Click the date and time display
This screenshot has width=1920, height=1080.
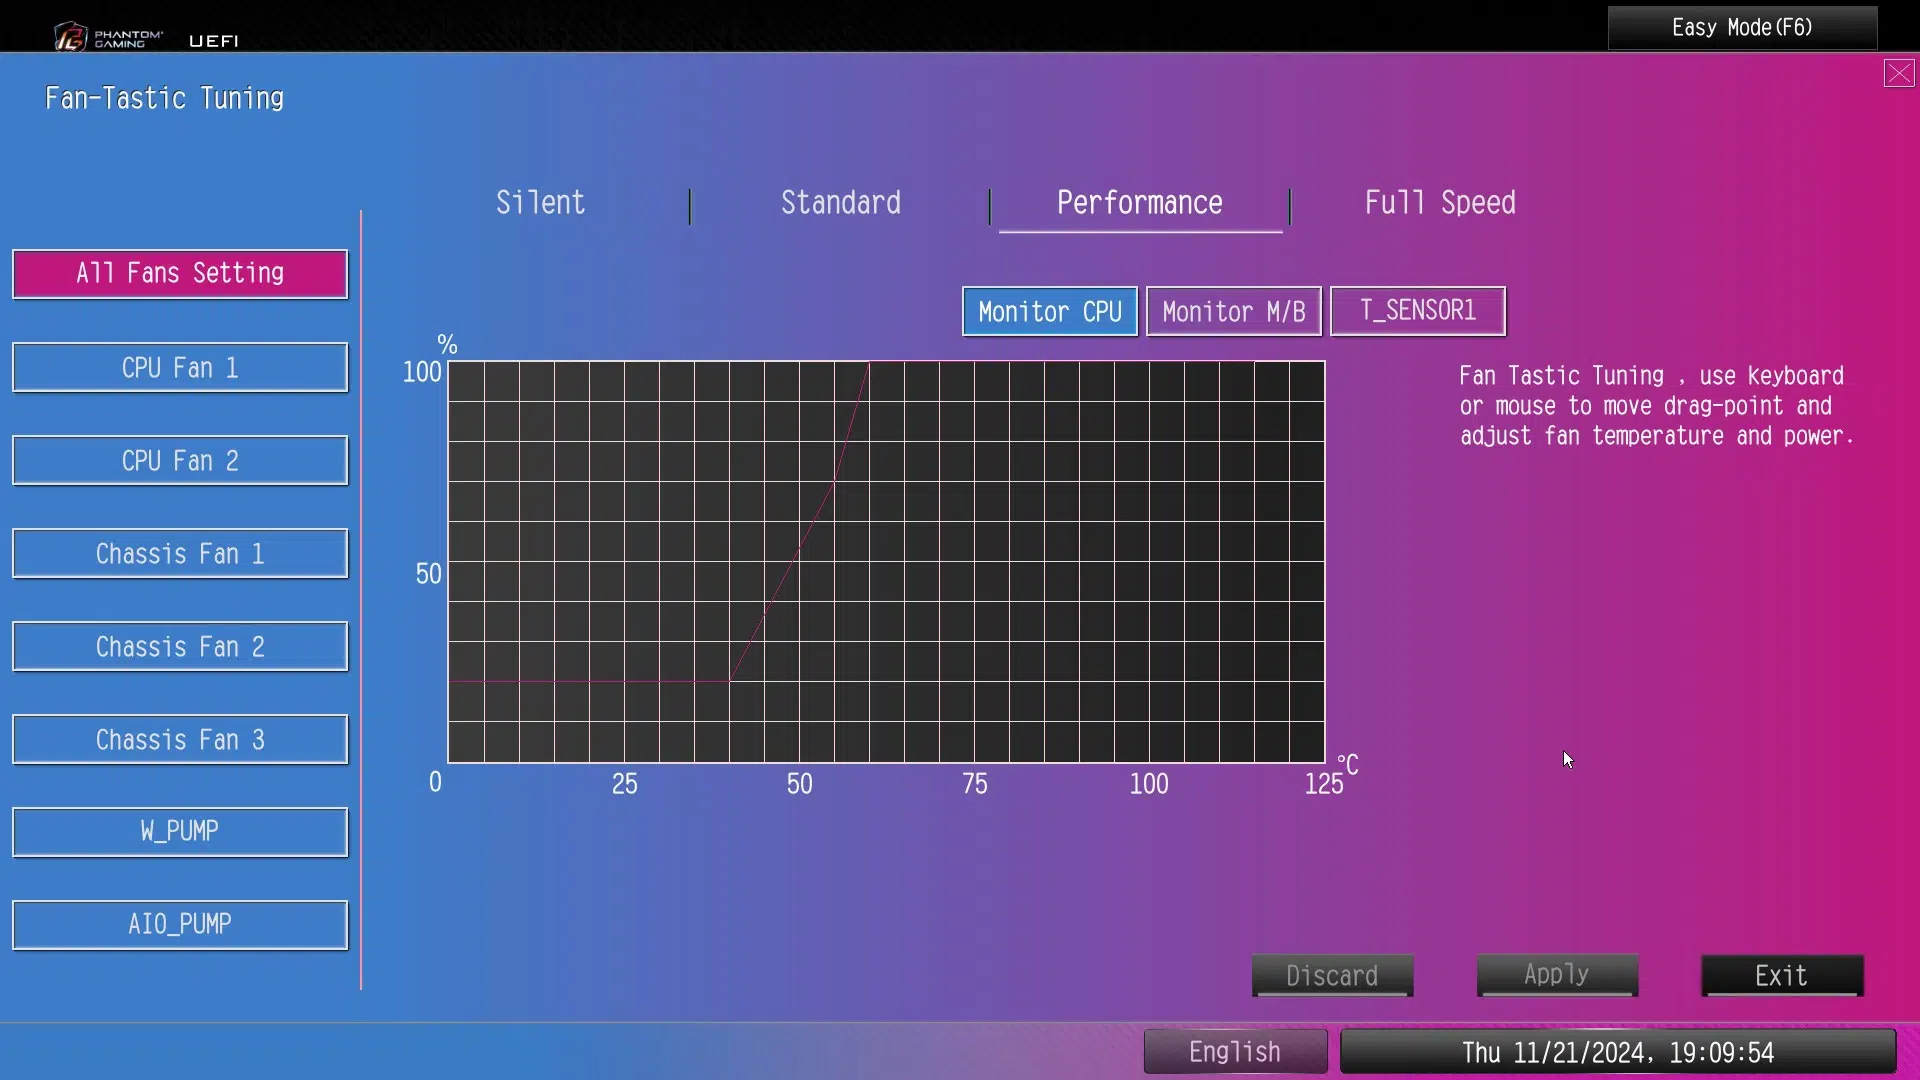1618,1052
